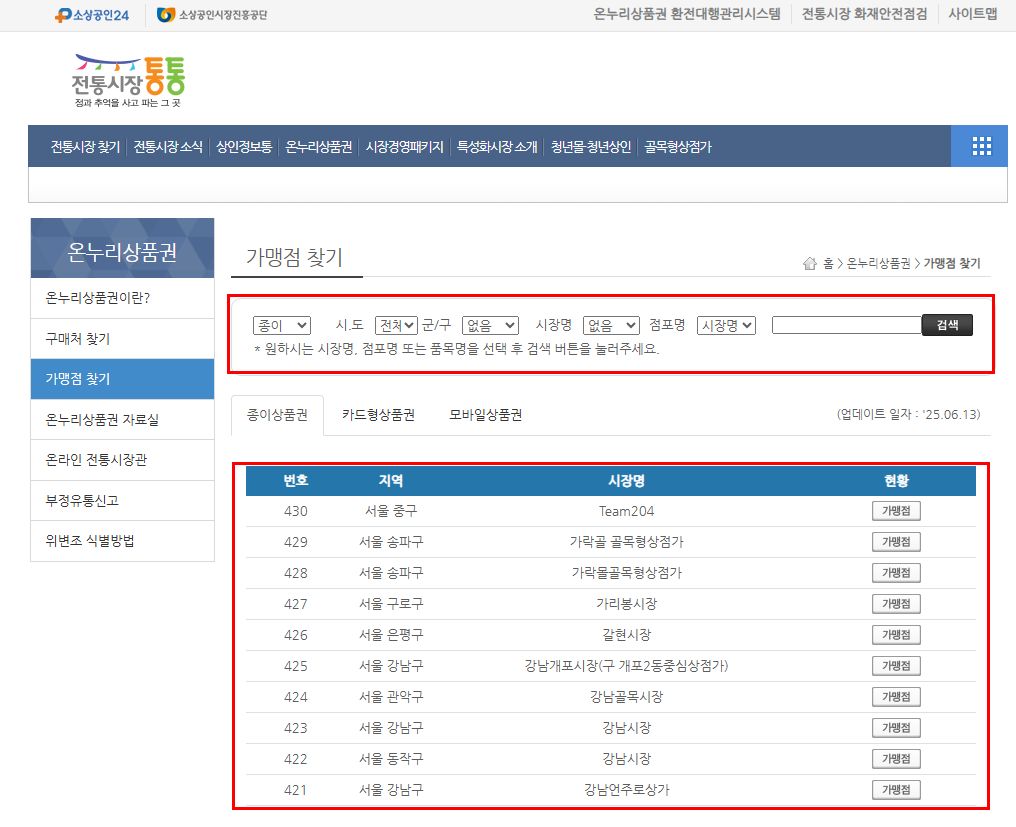Switch to the 카드형상품권 tab
Viewport: 1016px width, 827px height.
click(378, 415)
